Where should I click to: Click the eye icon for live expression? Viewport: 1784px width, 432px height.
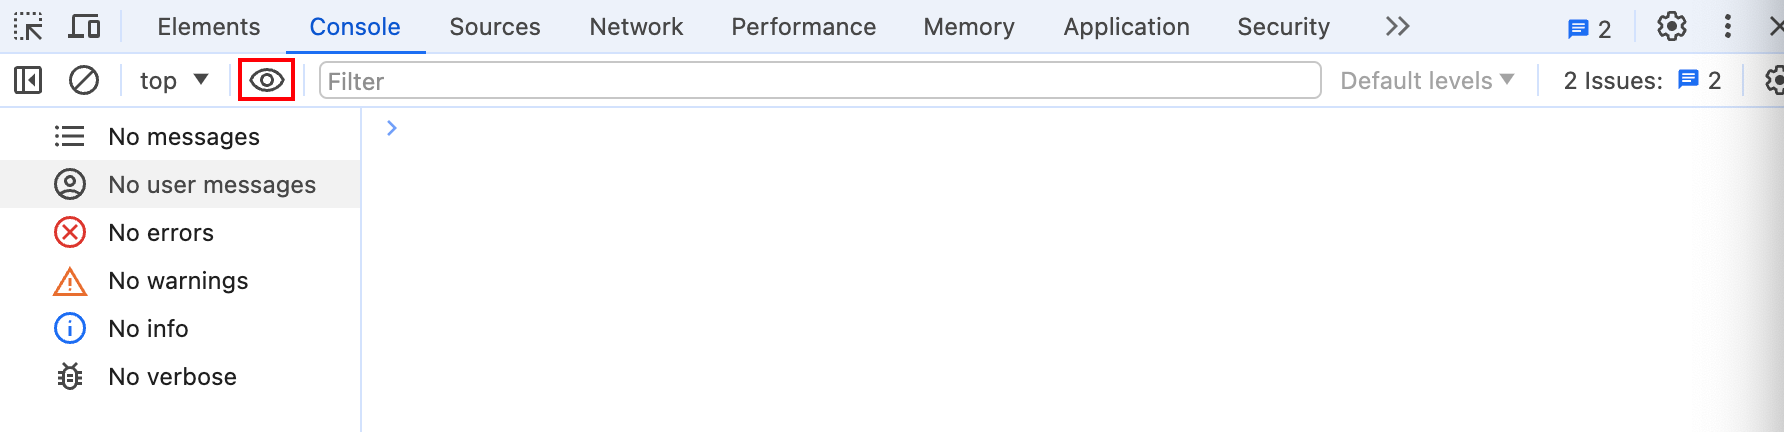(x=267, y=80)
